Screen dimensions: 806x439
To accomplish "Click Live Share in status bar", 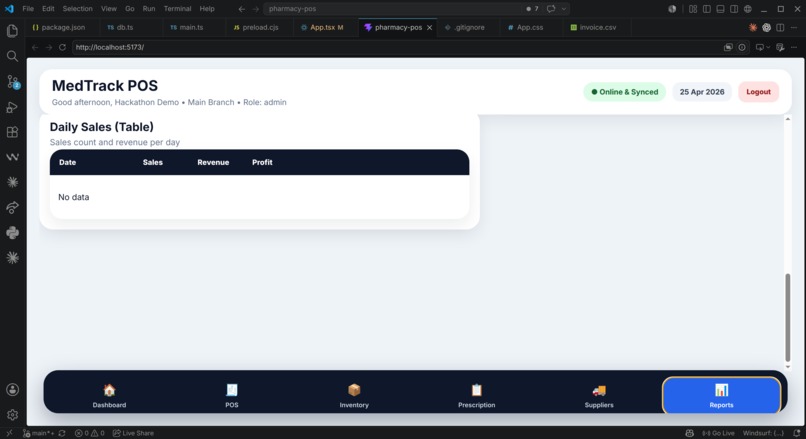I will 133,433.
